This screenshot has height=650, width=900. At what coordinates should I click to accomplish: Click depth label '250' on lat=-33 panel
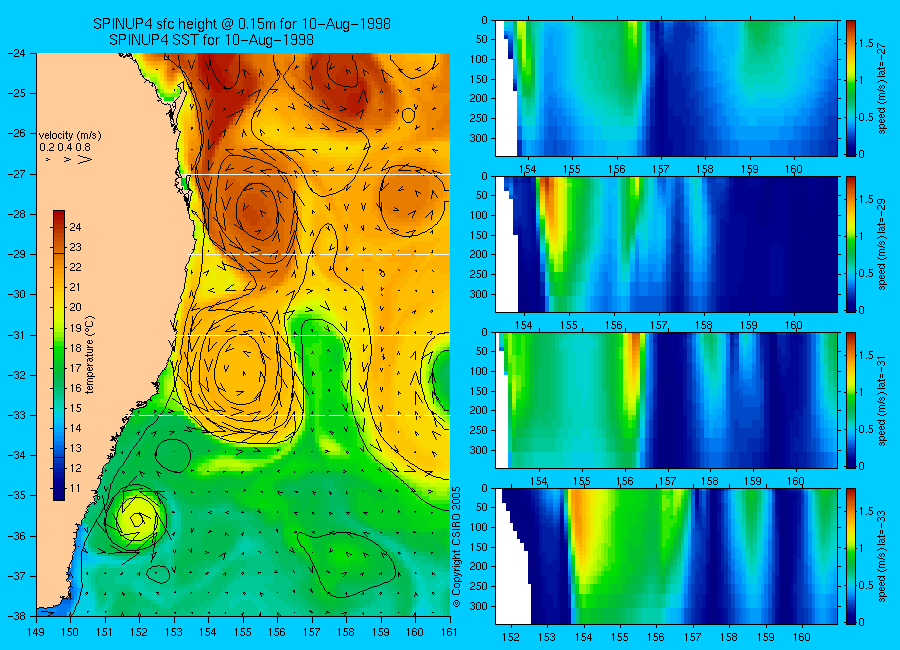(x=478, y=586)
